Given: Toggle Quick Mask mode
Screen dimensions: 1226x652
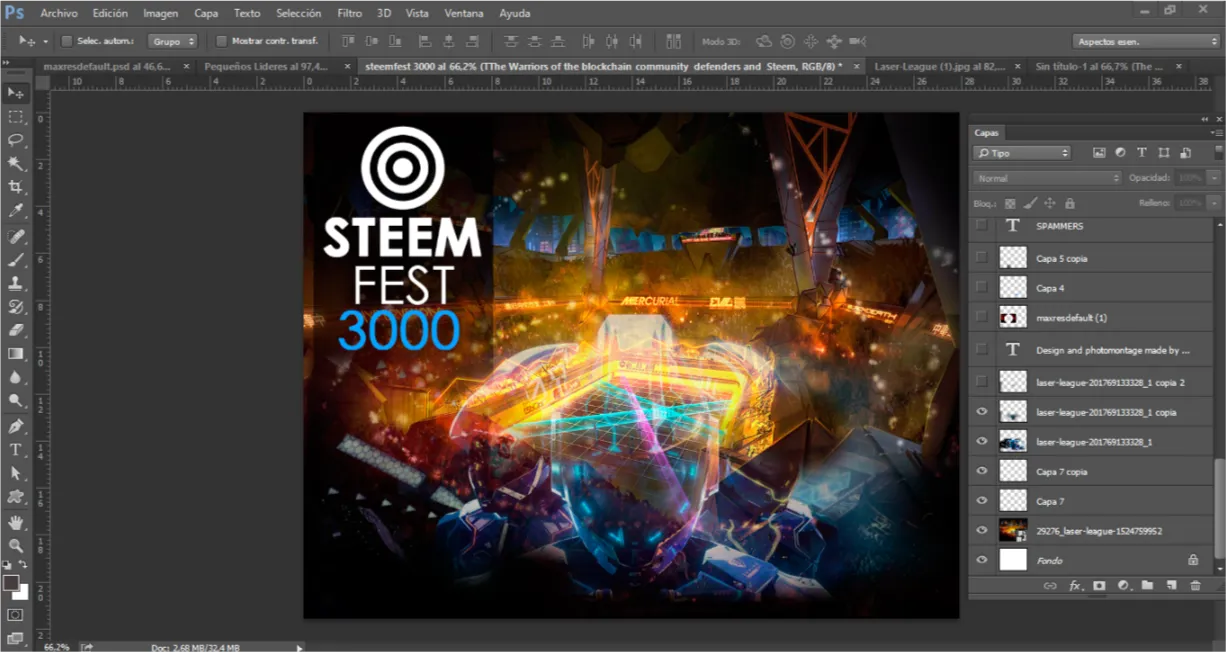Looking at the screenshot, I should click(16, 614).
